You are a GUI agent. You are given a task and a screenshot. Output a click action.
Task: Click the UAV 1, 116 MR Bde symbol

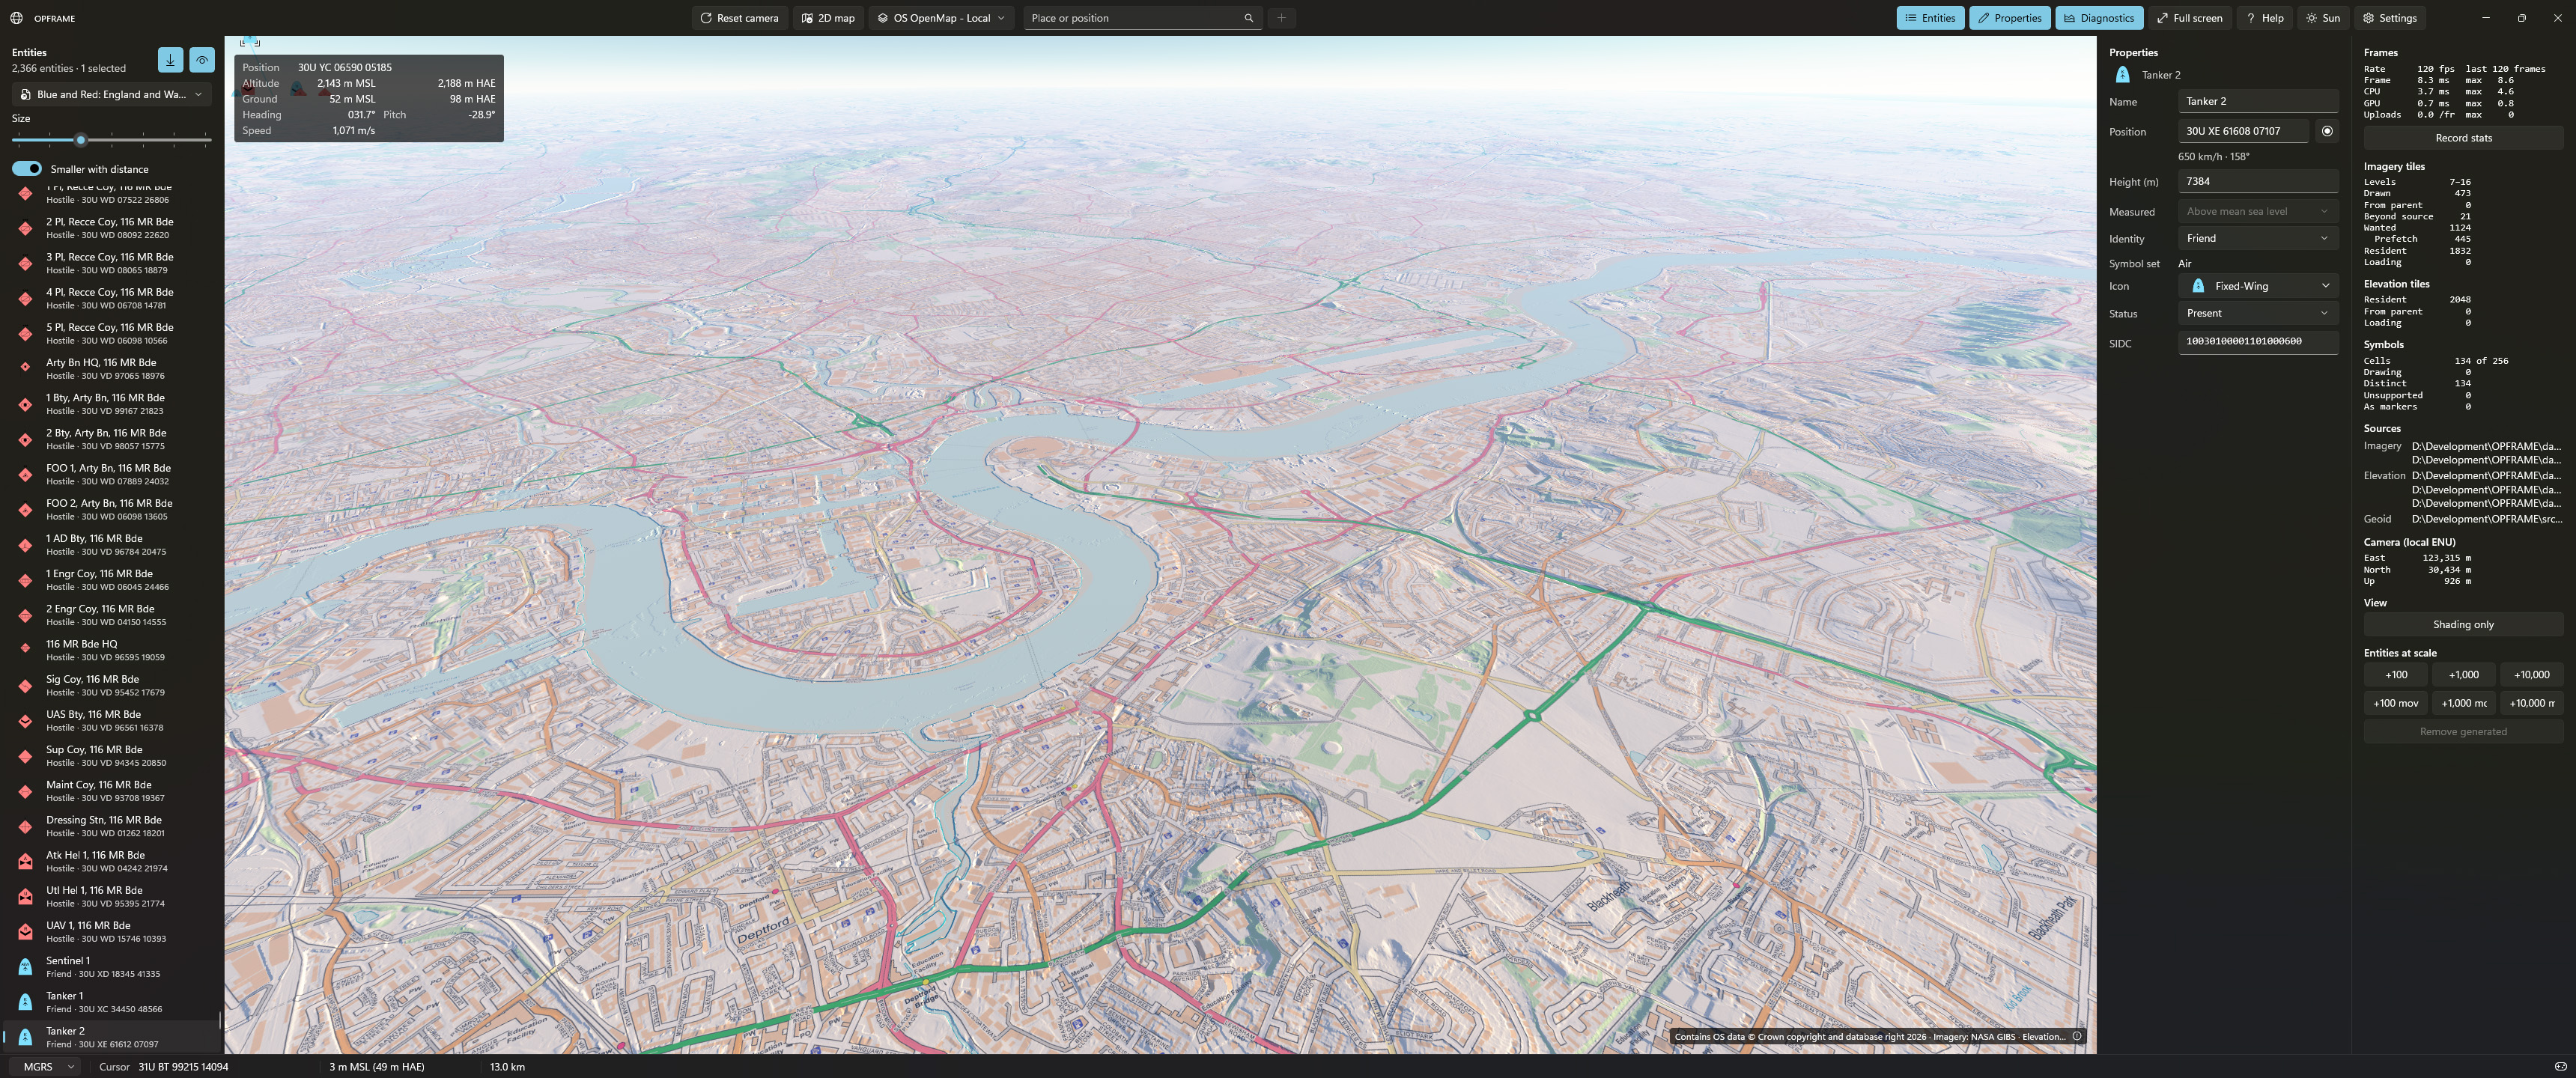point(25,932)
